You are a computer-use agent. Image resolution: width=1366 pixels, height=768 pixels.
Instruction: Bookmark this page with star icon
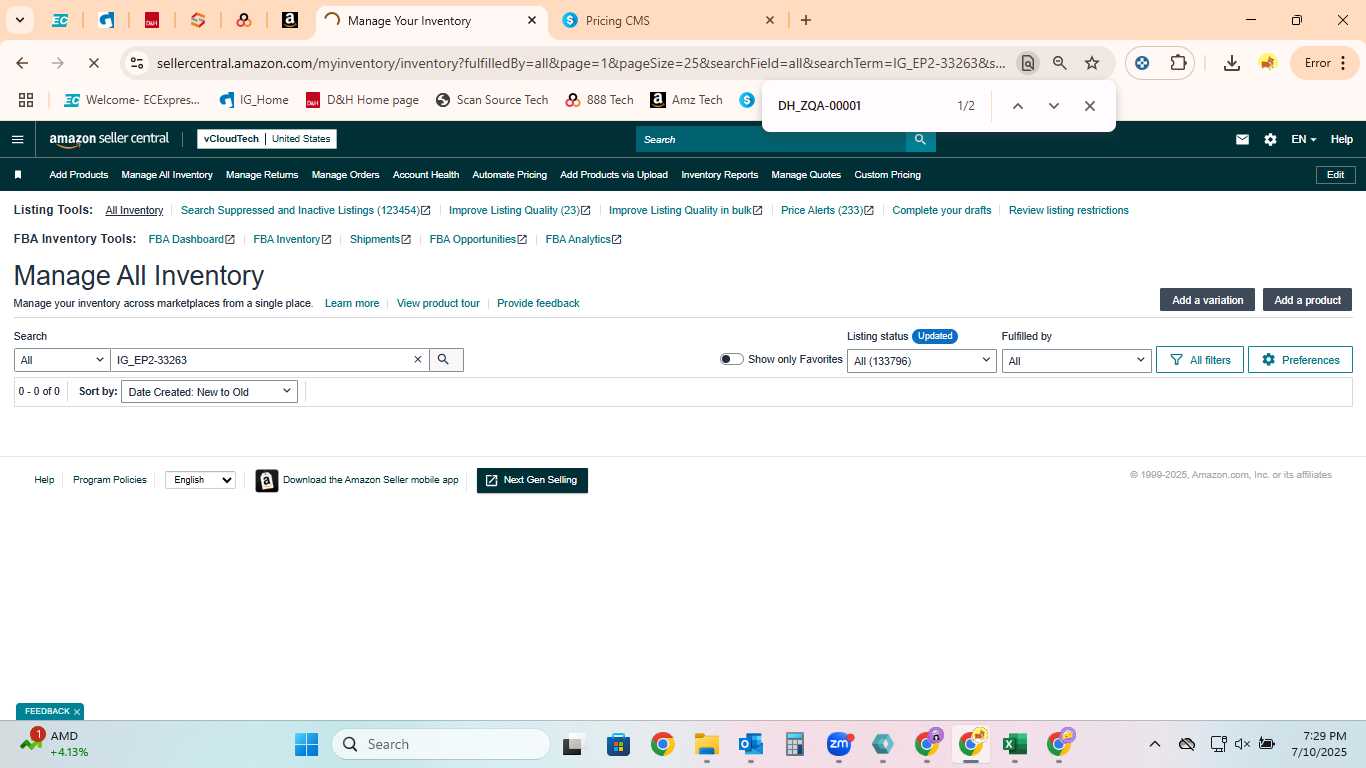[1092, 63]
